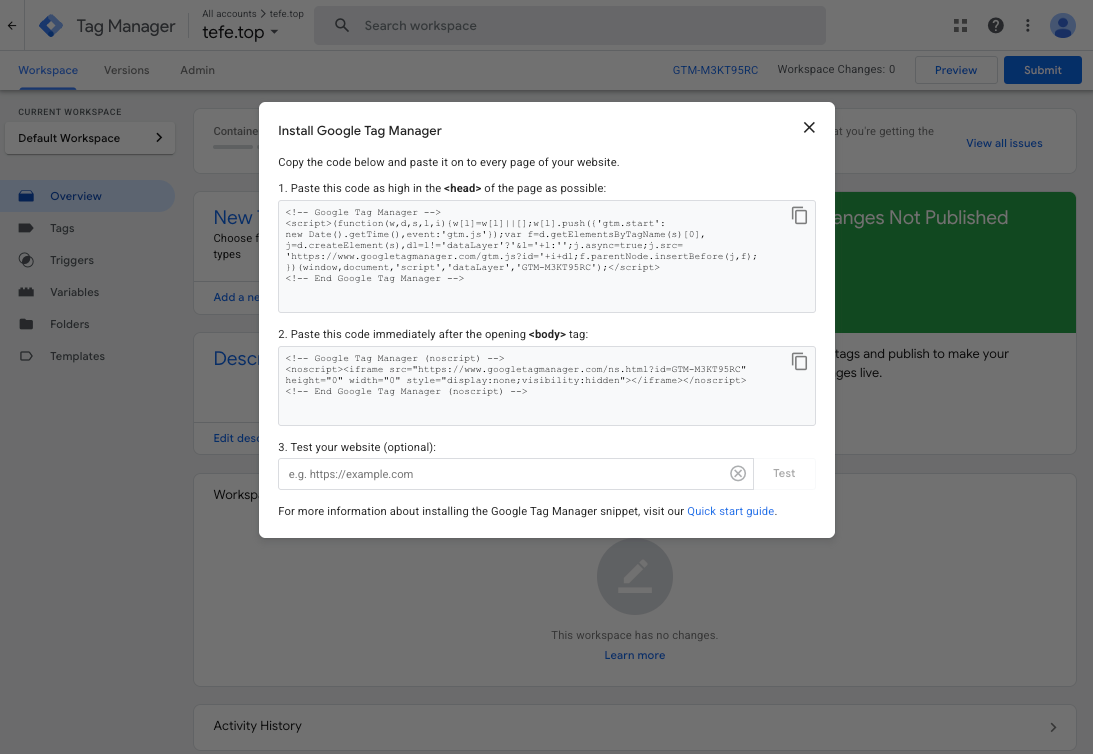Image resolution: width=1093 pixels, height=754 pixels.
Task: Switch to the Admin tab
Action: 197,70
